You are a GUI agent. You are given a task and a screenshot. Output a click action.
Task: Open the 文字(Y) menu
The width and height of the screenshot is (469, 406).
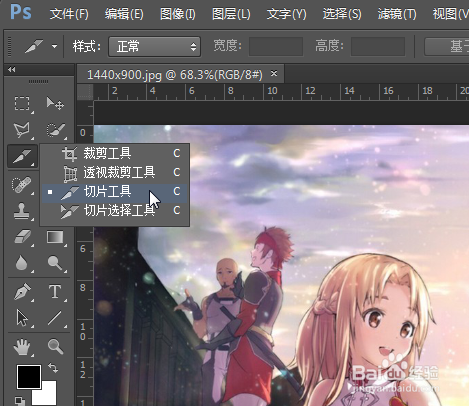tap(286, 14)
